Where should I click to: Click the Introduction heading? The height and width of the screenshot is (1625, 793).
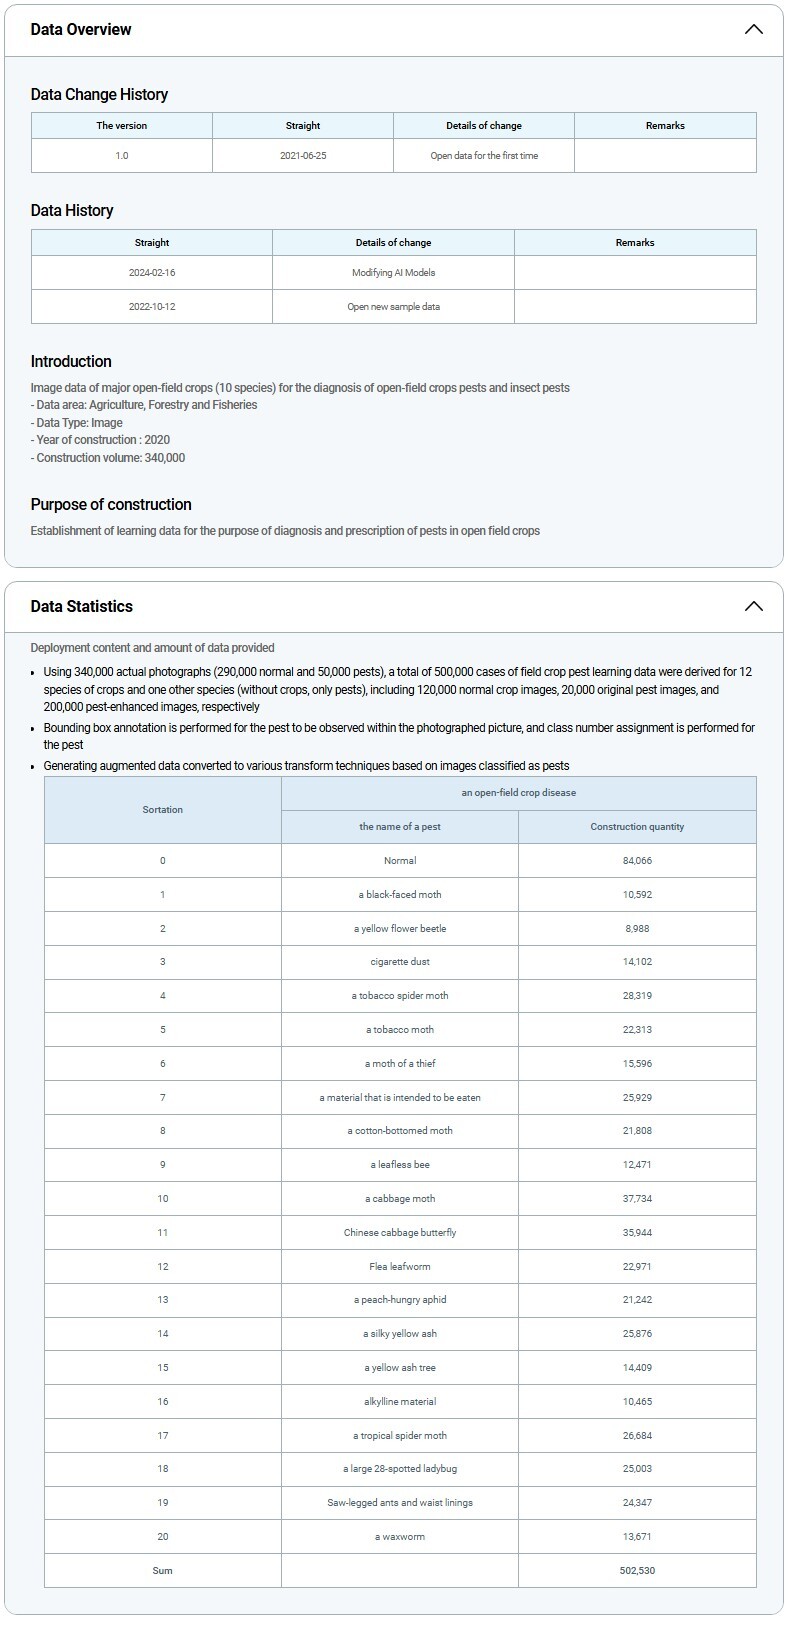(71, 362)
